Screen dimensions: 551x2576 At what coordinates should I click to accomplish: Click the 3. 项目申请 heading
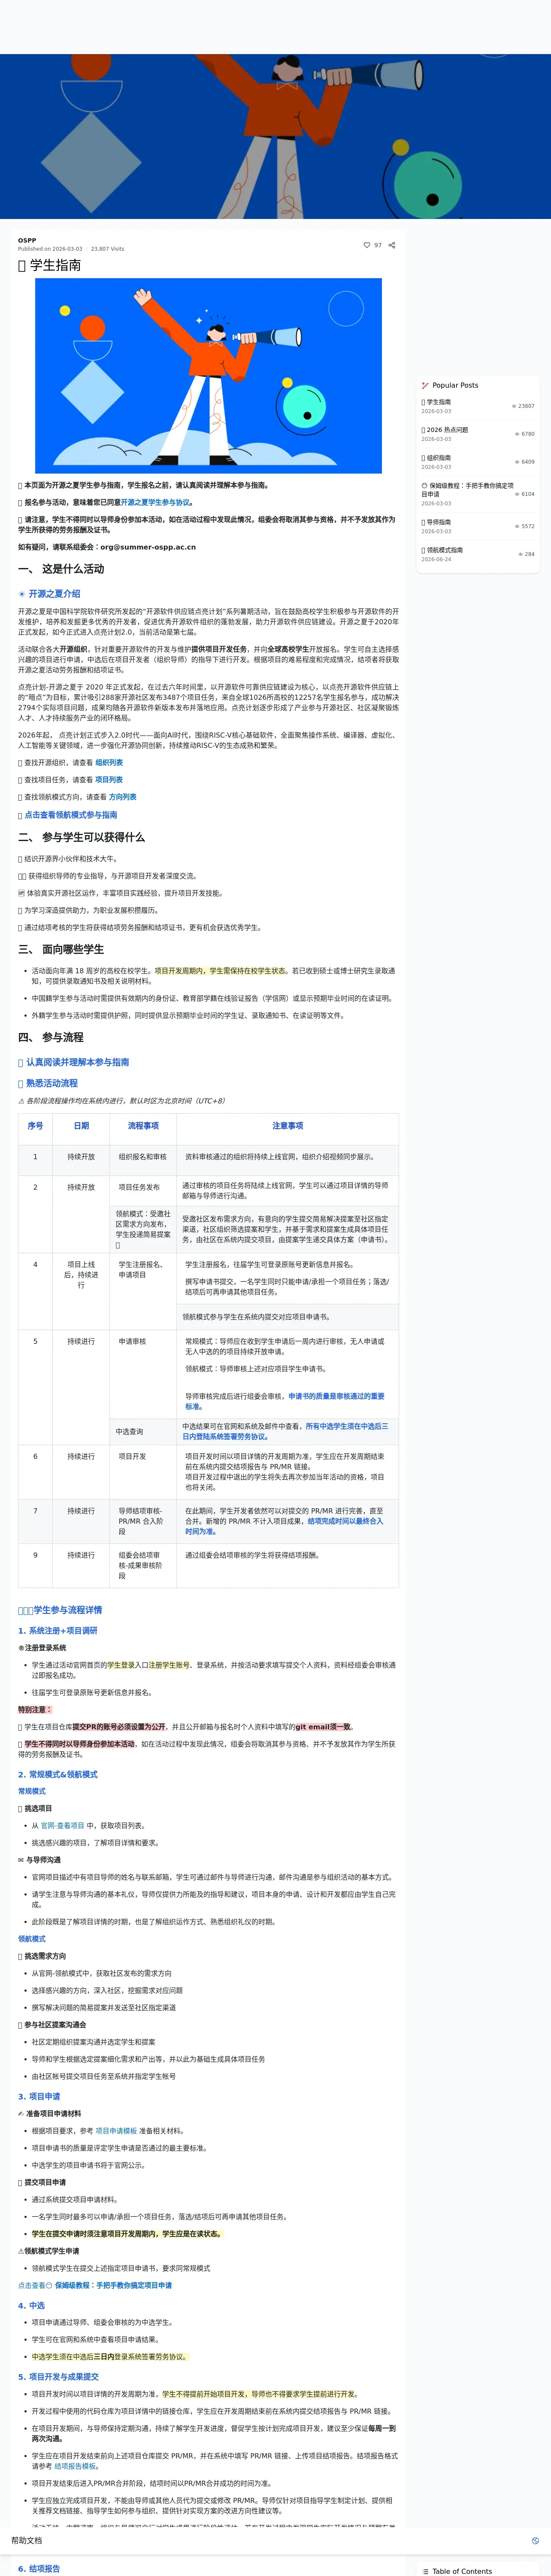(x=39, y=2097)
